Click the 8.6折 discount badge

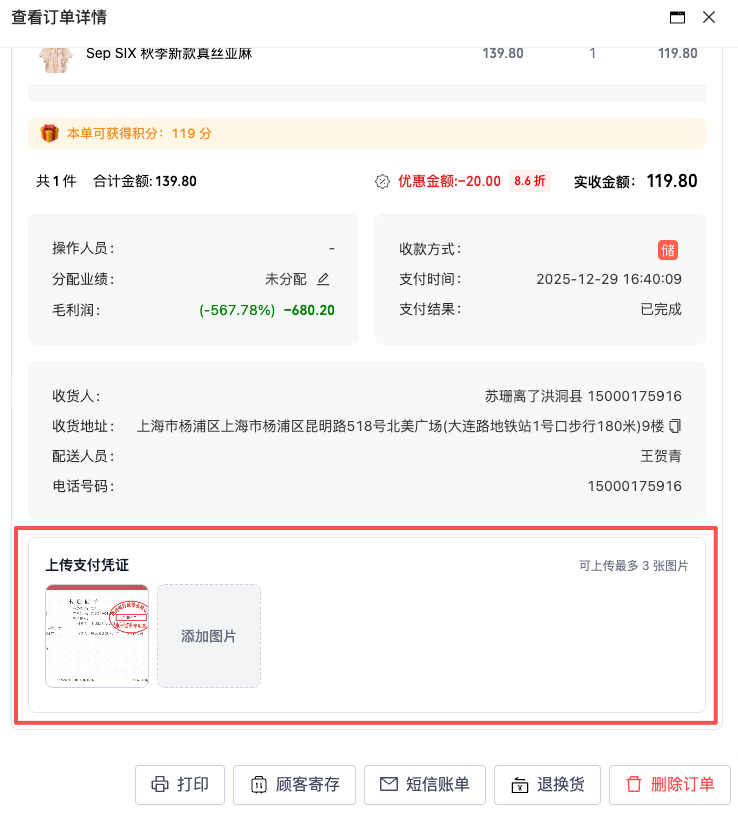pyautogui.click(x=530, y=181)
